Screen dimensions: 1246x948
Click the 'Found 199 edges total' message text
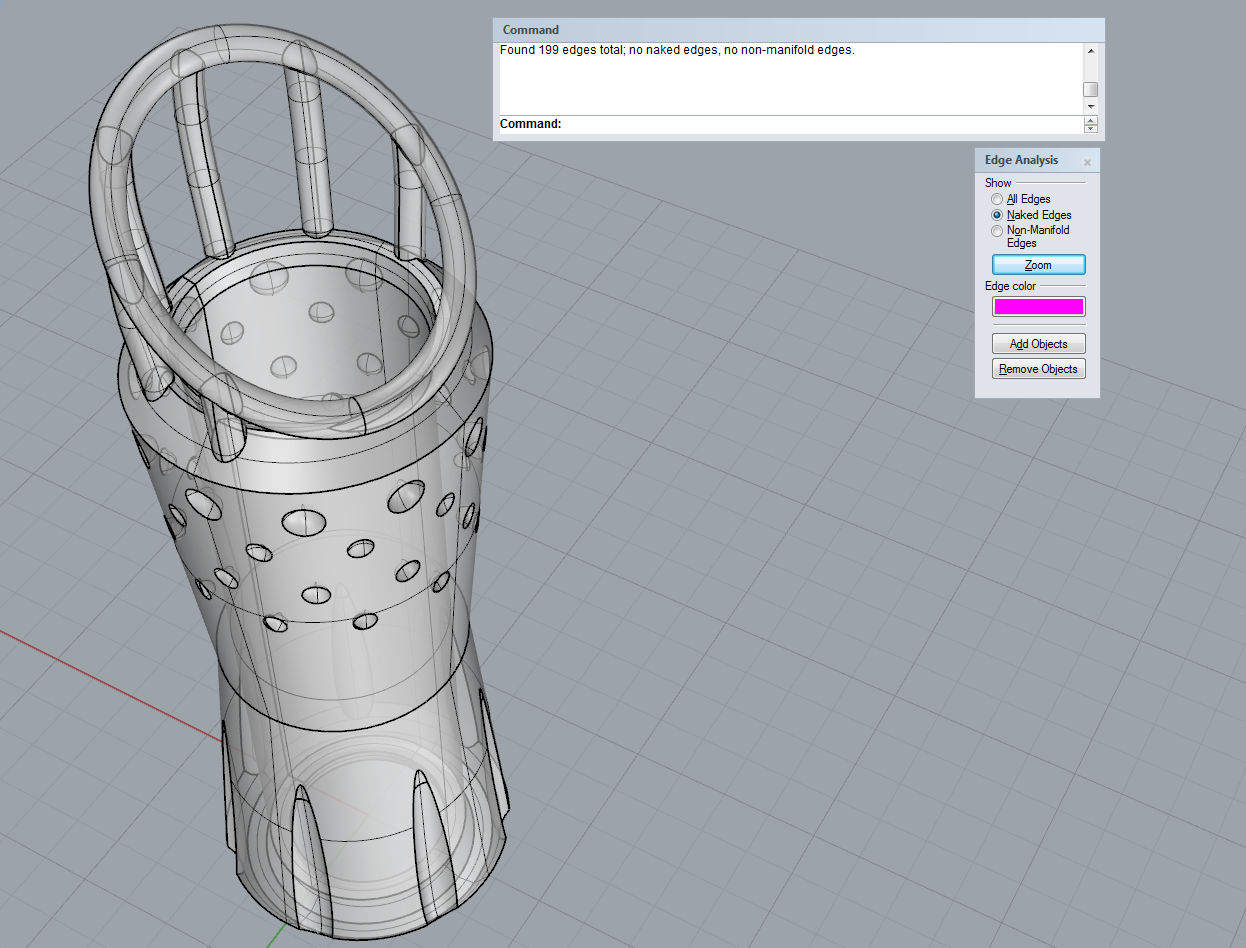click(677, 50)
